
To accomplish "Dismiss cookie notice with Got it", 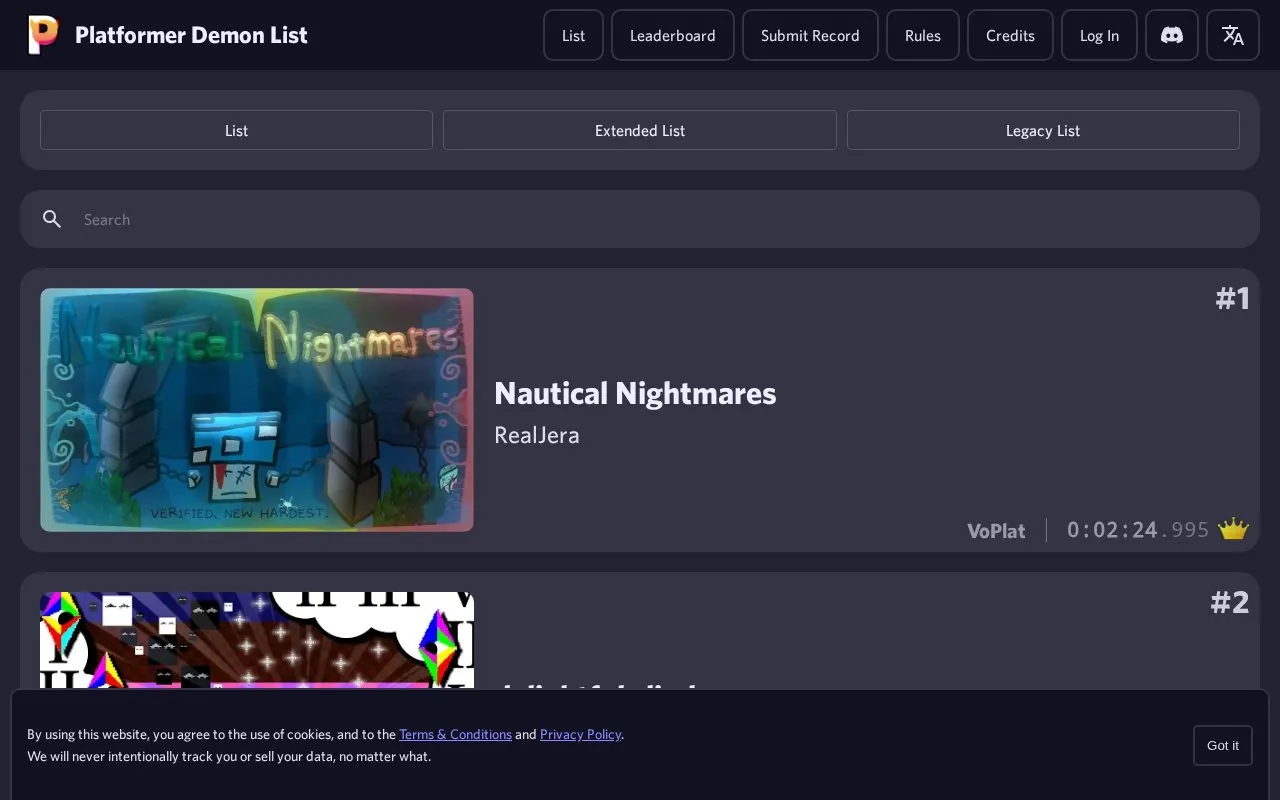I will click(1223, 745).
